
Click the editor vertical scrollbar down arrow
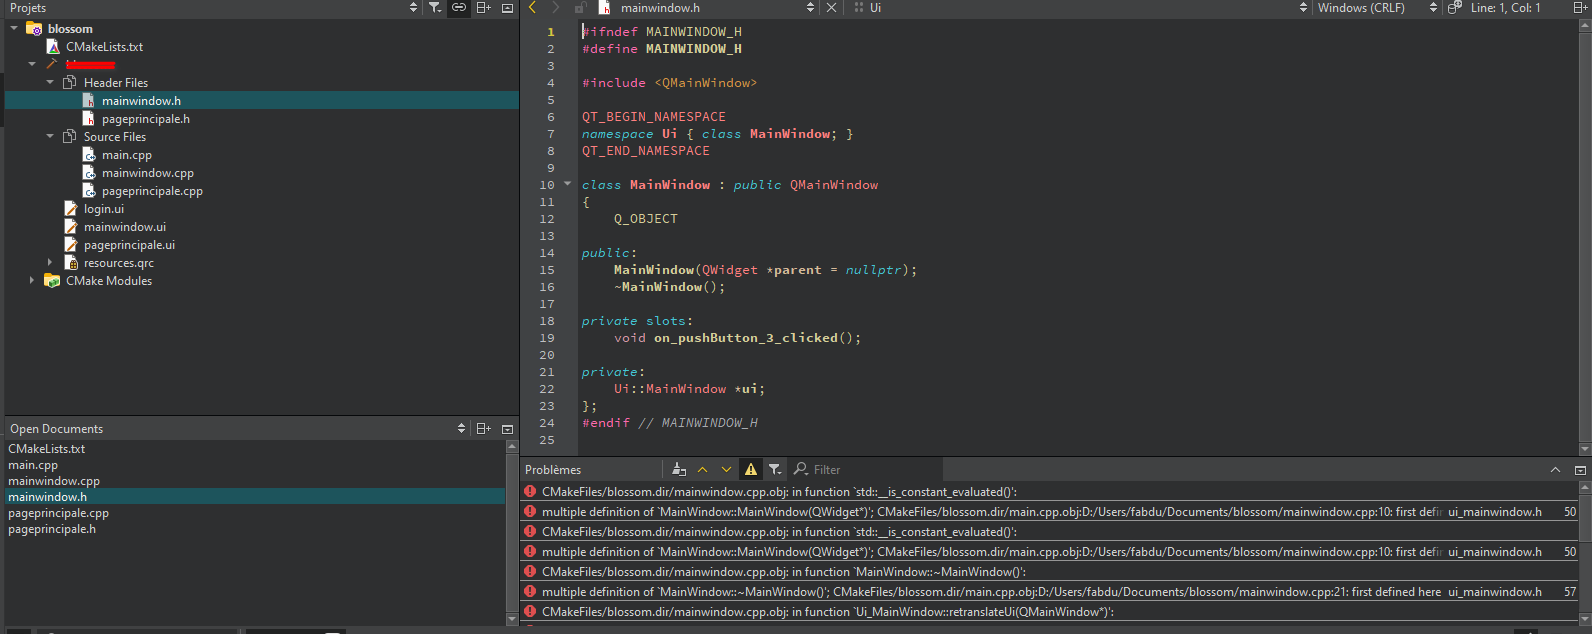pos(1585,449)
